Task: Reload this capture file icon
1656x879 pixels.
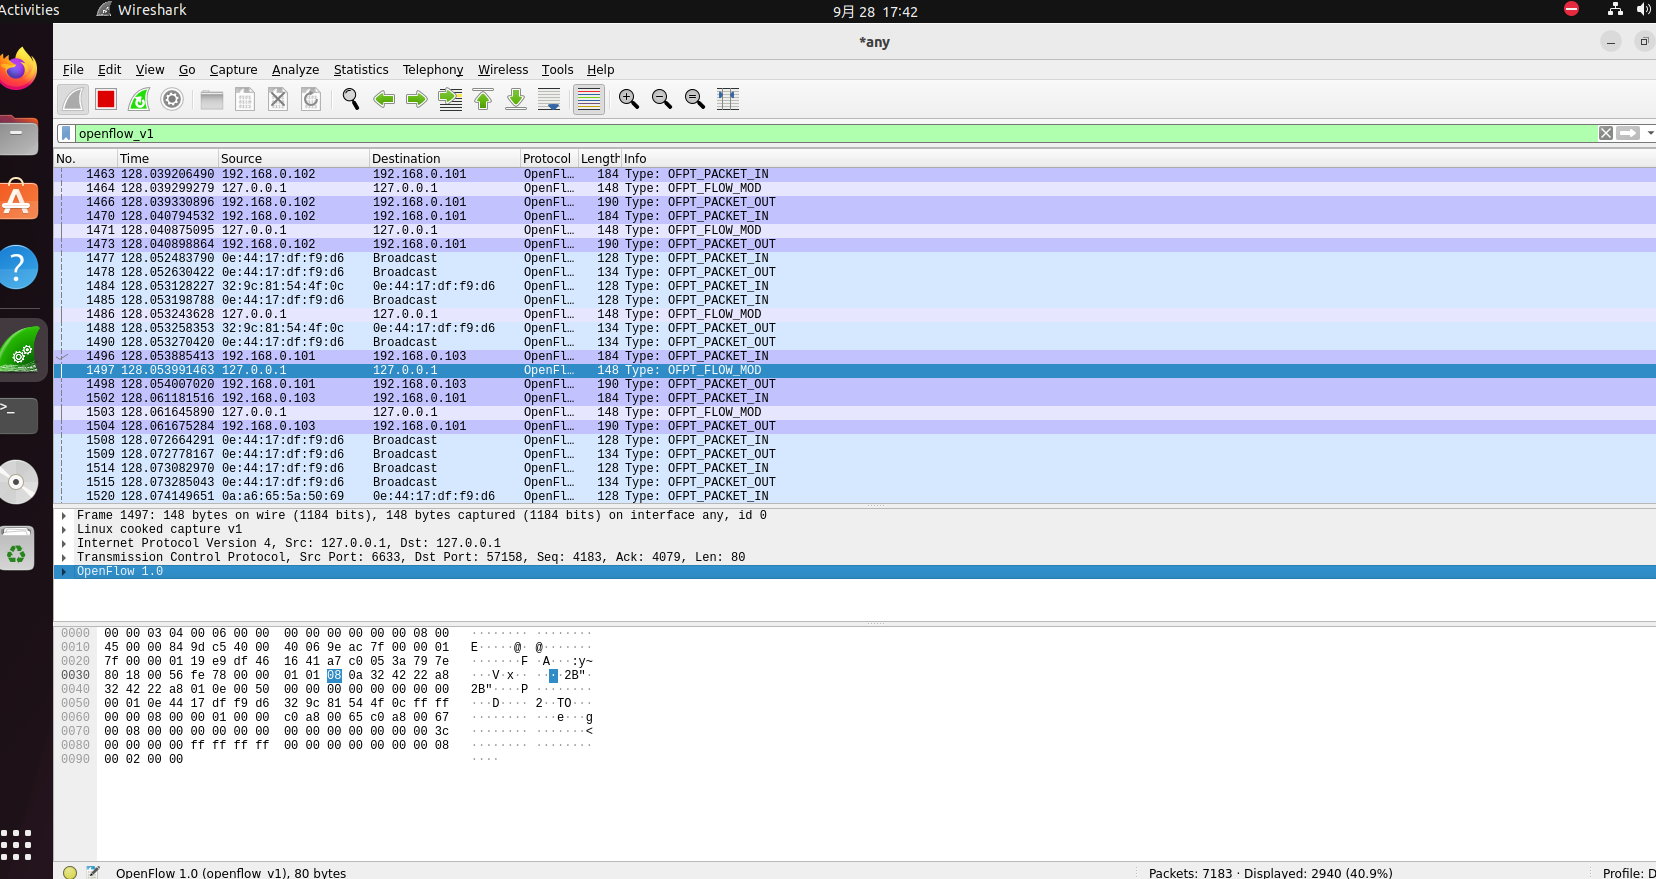Action: pos(311,99)
